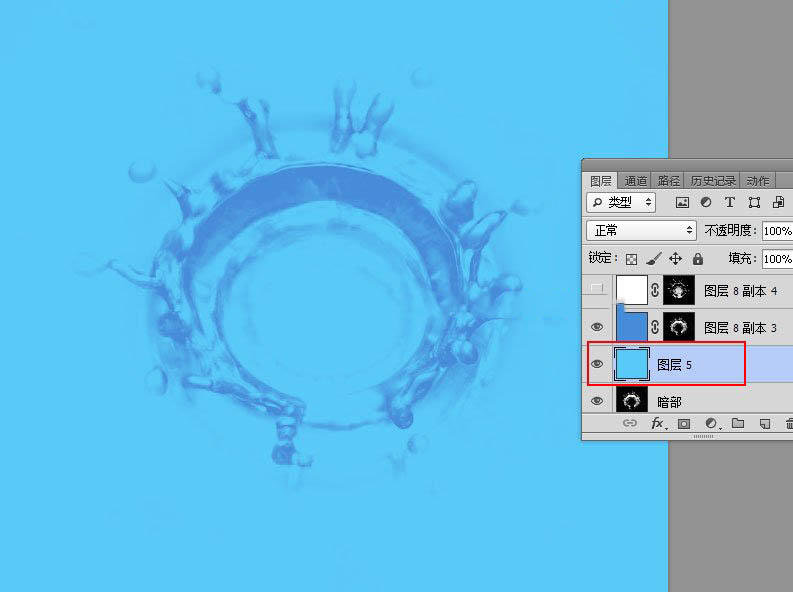Hide the 图层 8 副本 3 layer

coord(597,327)
